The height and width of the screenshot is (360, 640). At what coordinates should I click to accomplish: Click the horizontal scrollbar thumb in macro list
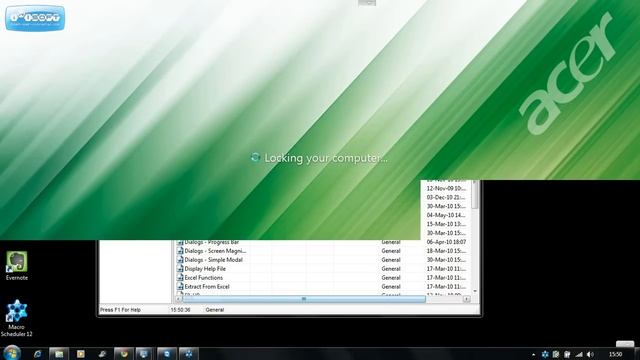point(304,299)
